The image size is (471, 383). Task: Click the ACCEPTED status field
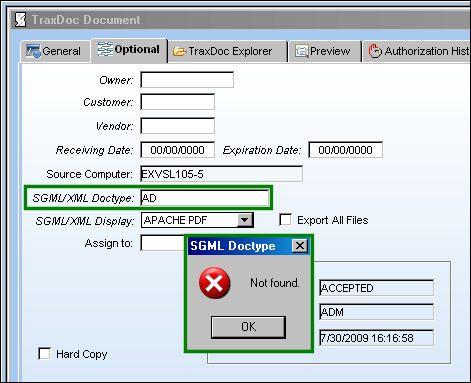pyautogui.click(x=376, y=288)
